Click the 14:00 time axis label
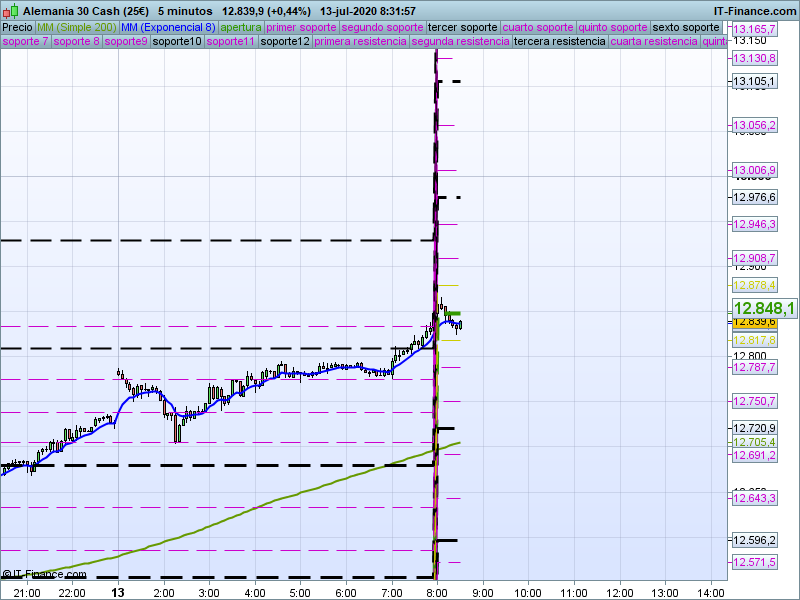800x600 pixels. [711, 593]
